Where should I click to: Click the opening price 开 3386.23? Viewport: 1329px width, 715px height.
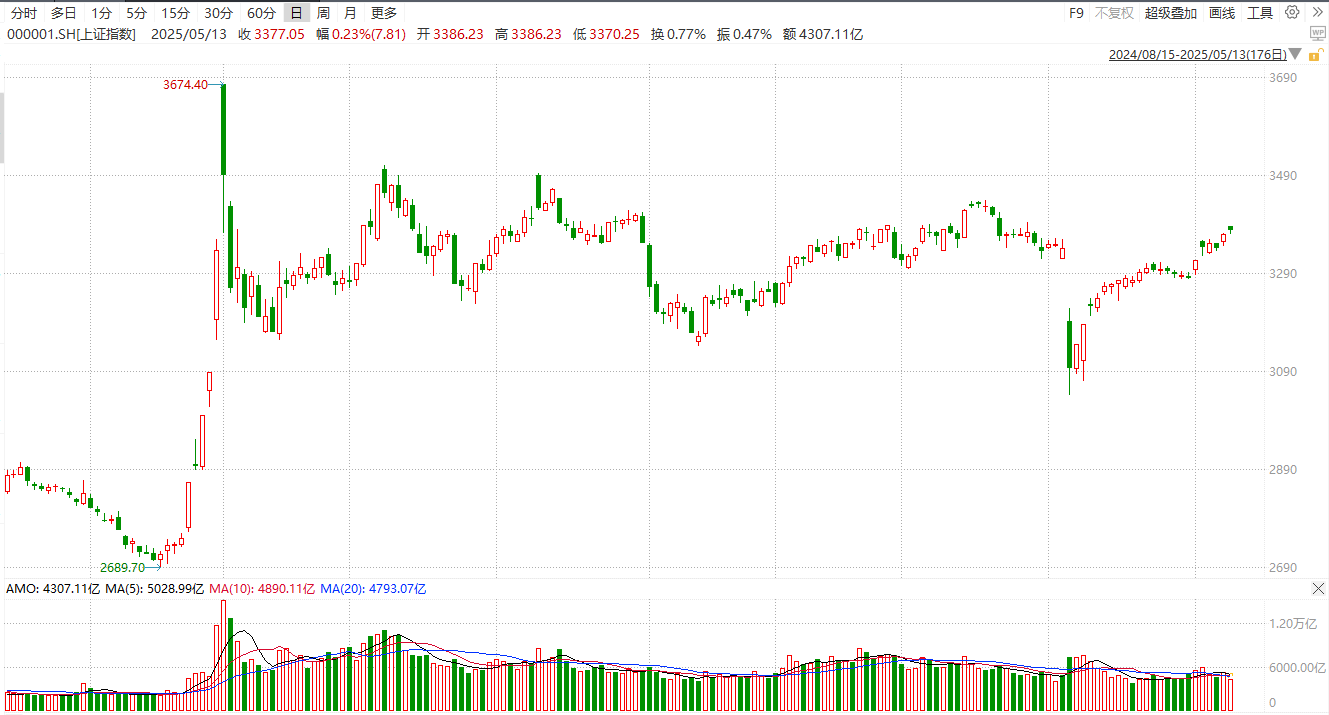(450, 34)
